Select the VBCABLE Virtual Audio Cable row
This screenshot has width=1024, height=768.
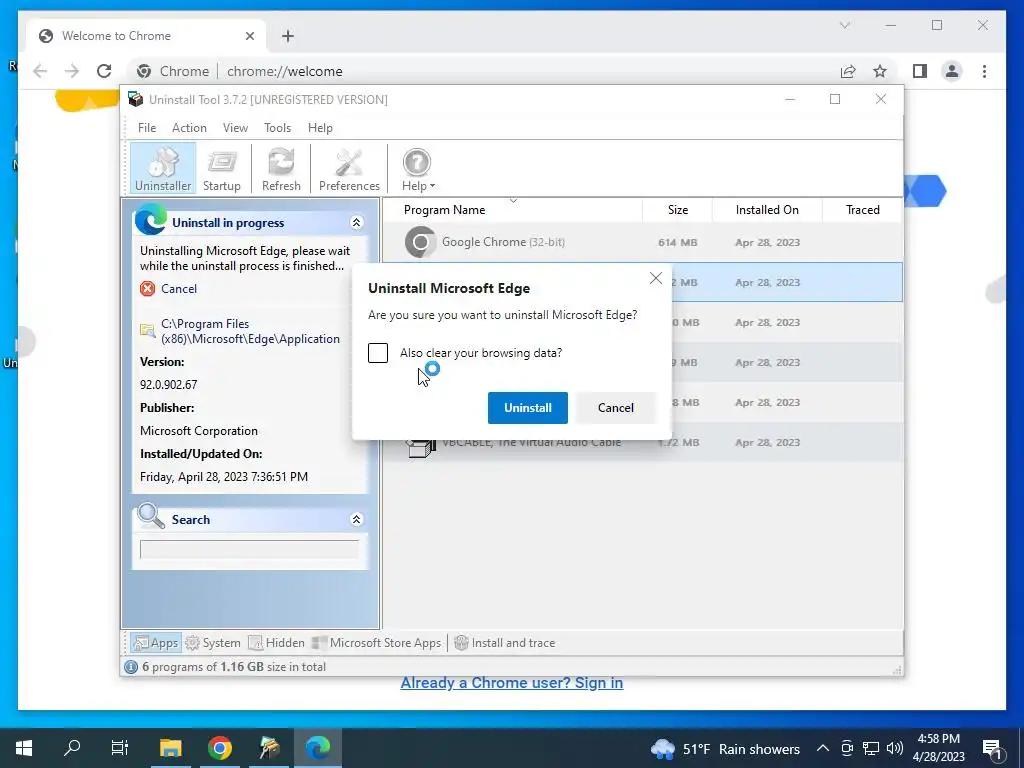click(x=643, y=443)
